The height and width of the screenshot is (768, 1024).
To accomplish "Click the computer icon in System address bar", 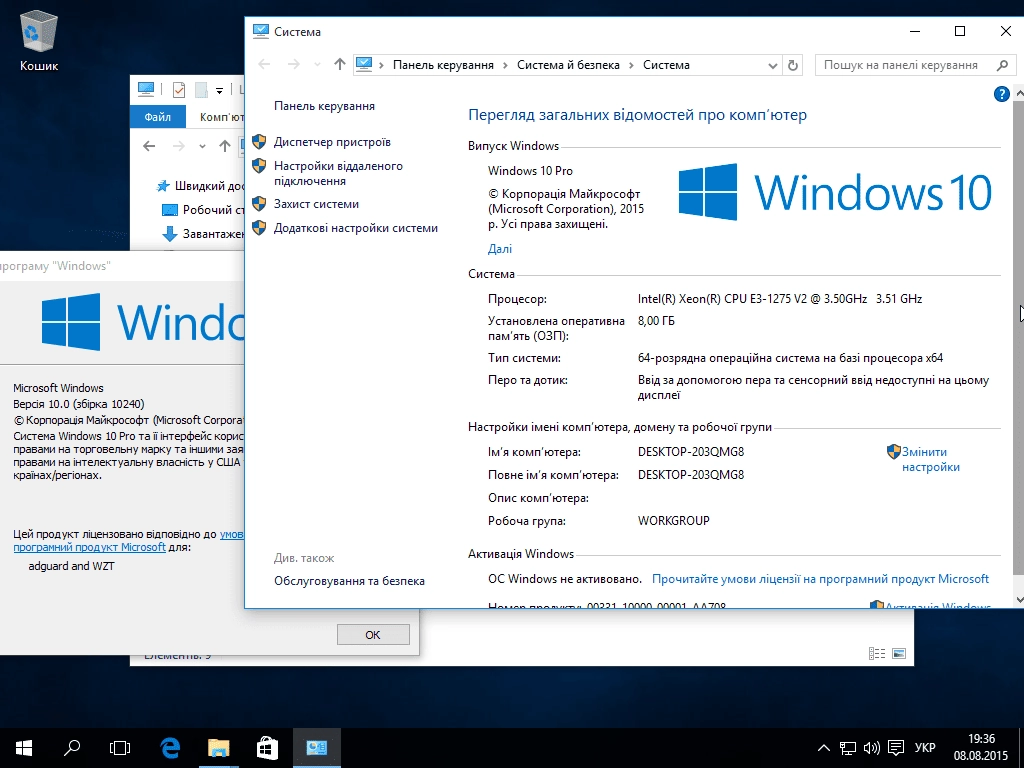I will [x=364, y=65].
